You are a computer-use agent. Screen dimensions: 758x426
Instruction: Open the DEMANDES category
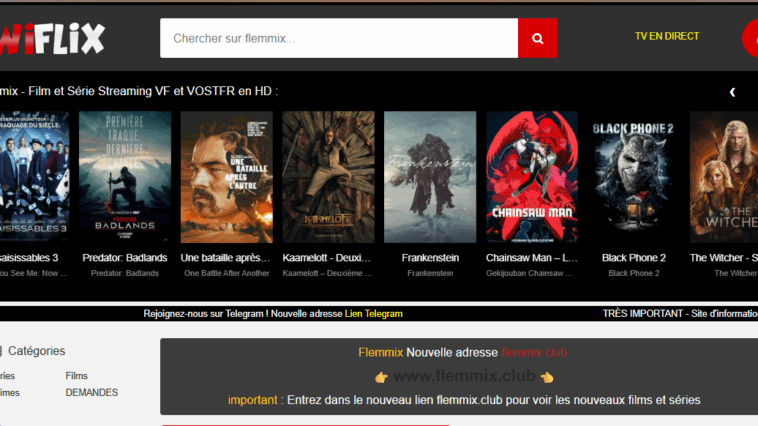click(x=92, y=393)
